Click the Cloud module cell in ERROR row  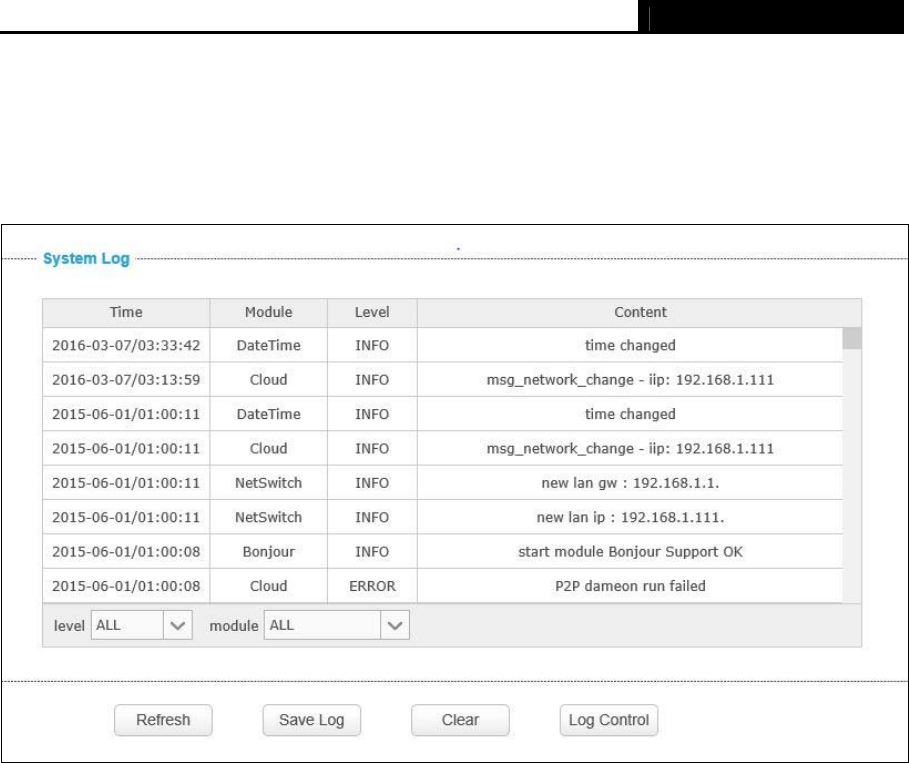point(268,586)
